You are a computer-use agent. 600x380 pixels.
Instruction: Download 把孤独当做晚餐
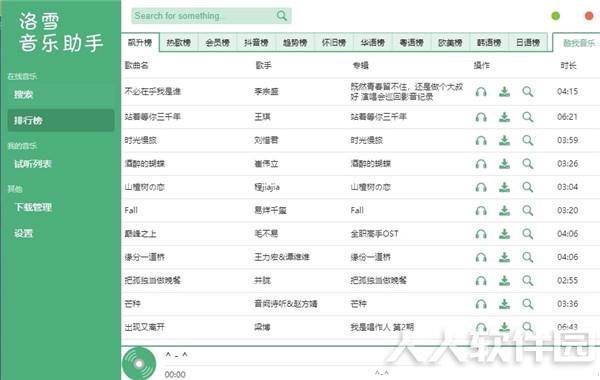tap(504, 281)
